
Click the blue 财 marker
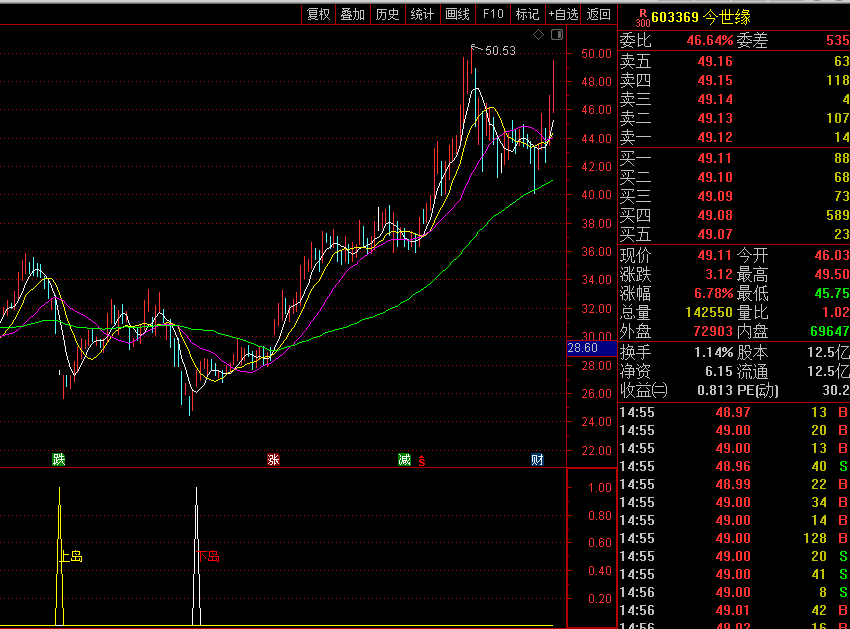[537, 460]
